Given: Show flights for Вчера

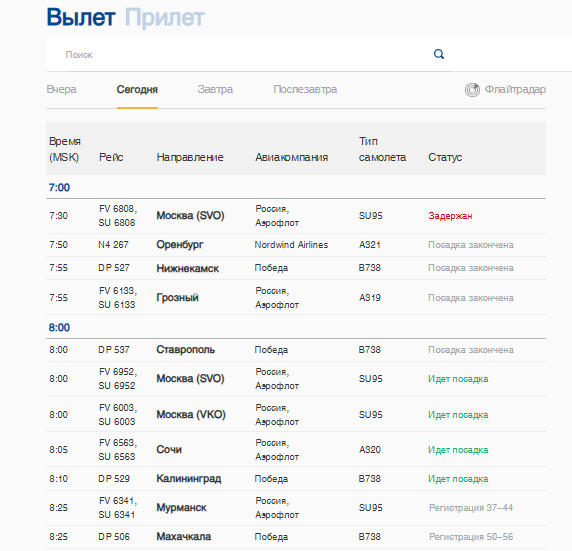Looking at the screenshot, I should coord(62,89).
